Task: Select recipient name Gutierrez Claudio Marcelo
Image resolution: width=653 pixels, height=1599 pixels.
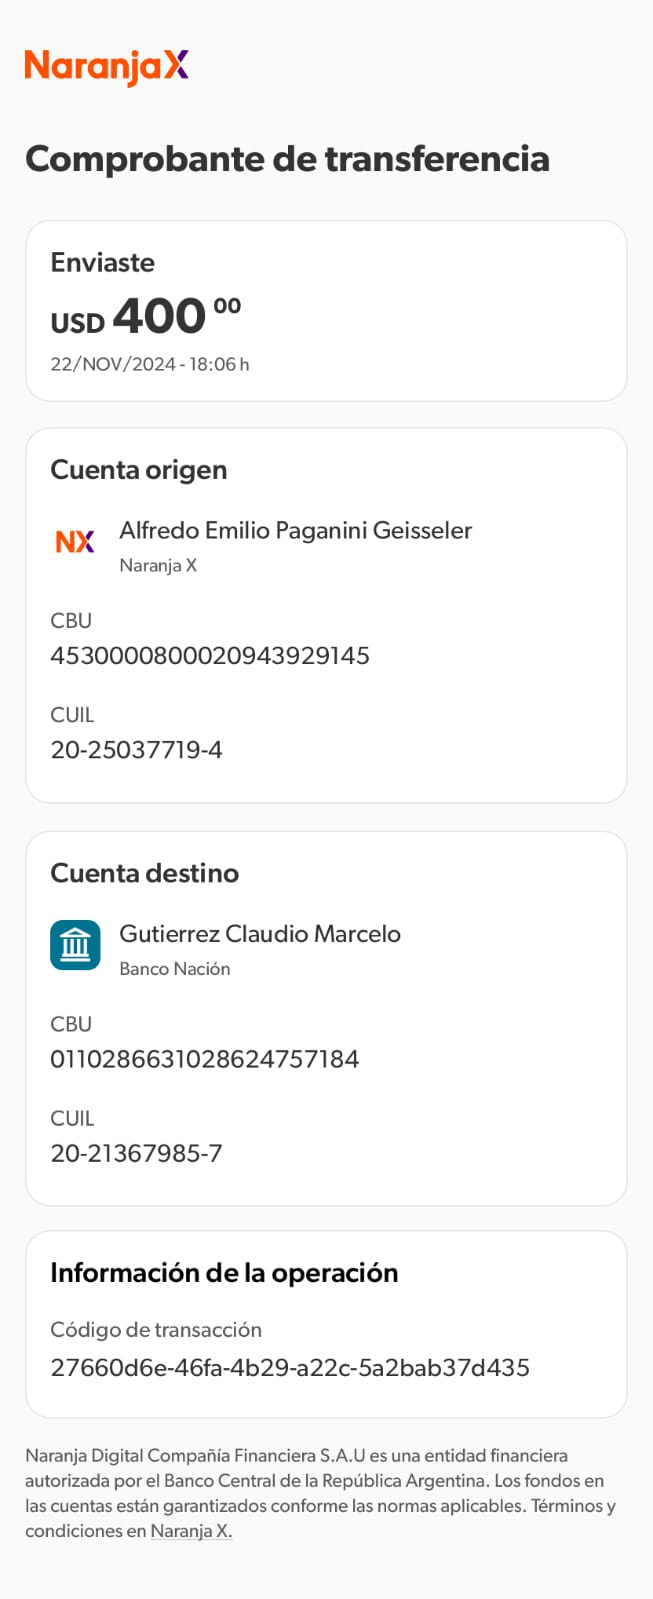Action: (x=260, y=934)
